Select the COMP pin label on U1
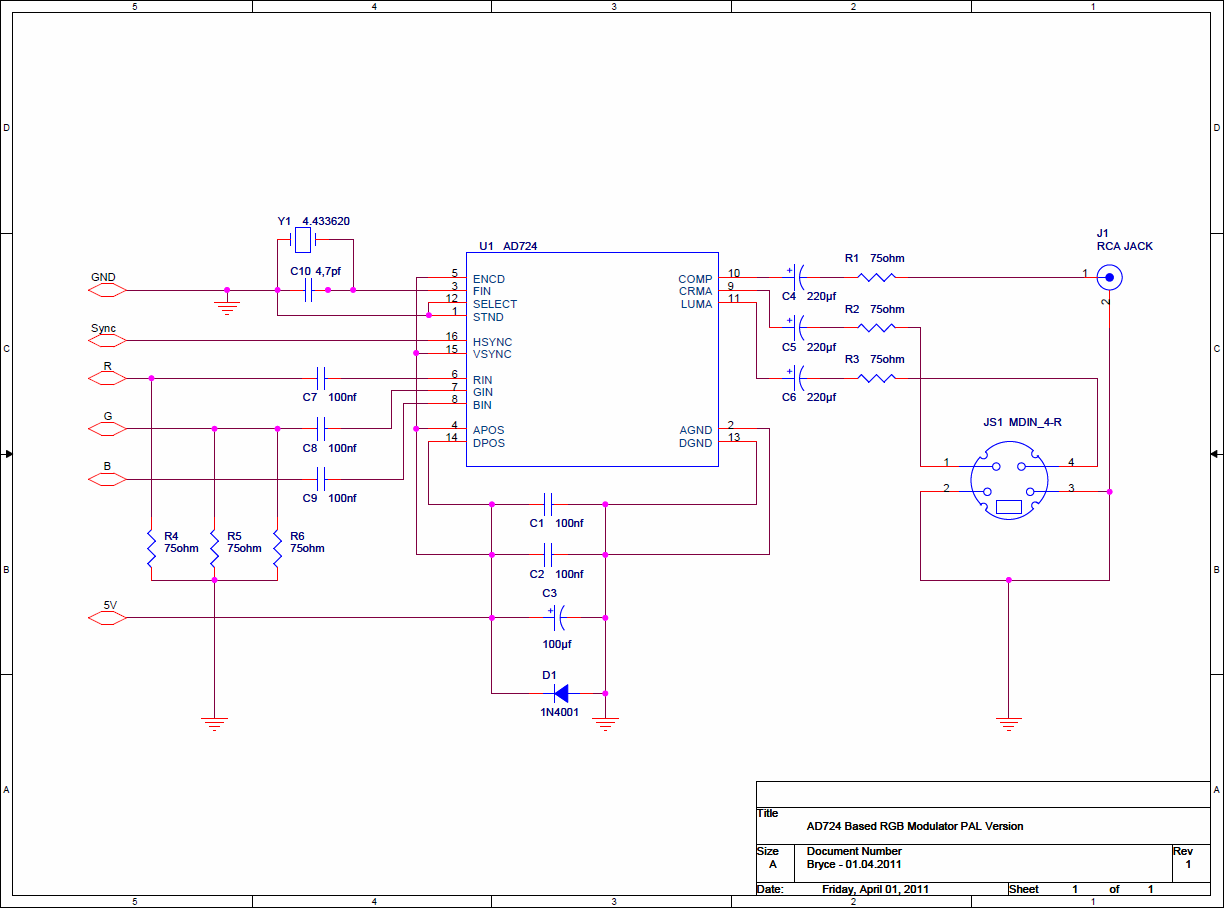 pos(695,280)
